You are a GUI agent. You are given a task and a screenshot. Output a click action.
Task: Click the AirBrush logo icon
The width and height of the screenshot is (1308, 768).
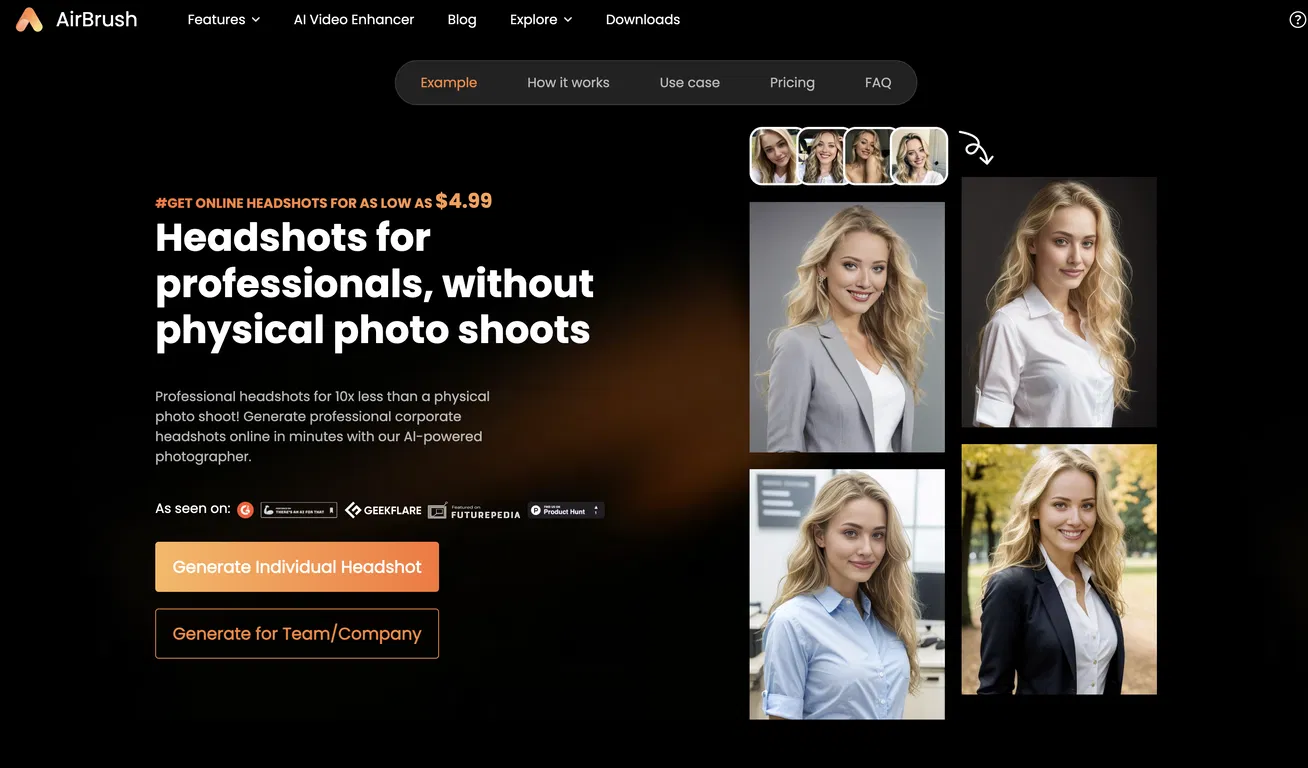tap(29, 19)
